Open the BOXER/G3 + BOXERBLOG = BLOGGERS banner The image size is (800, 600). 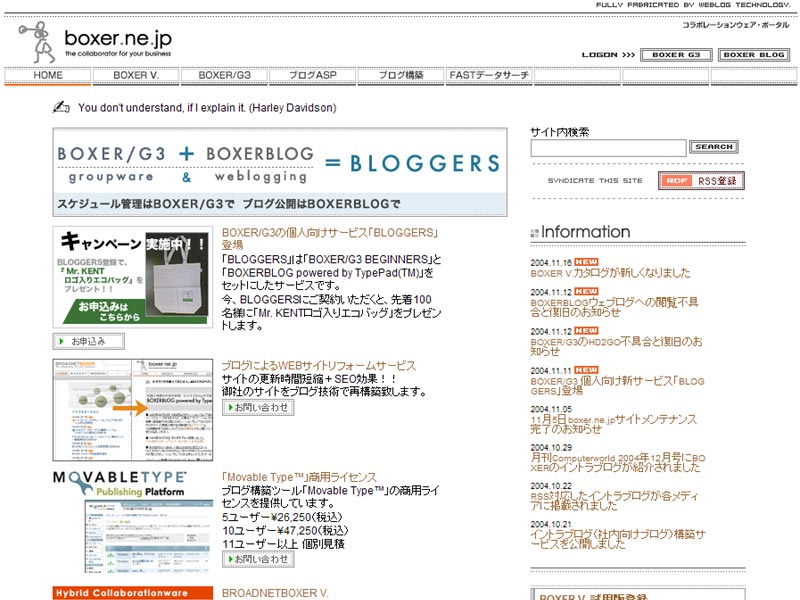pyautogui.click(x=280, y=172)
